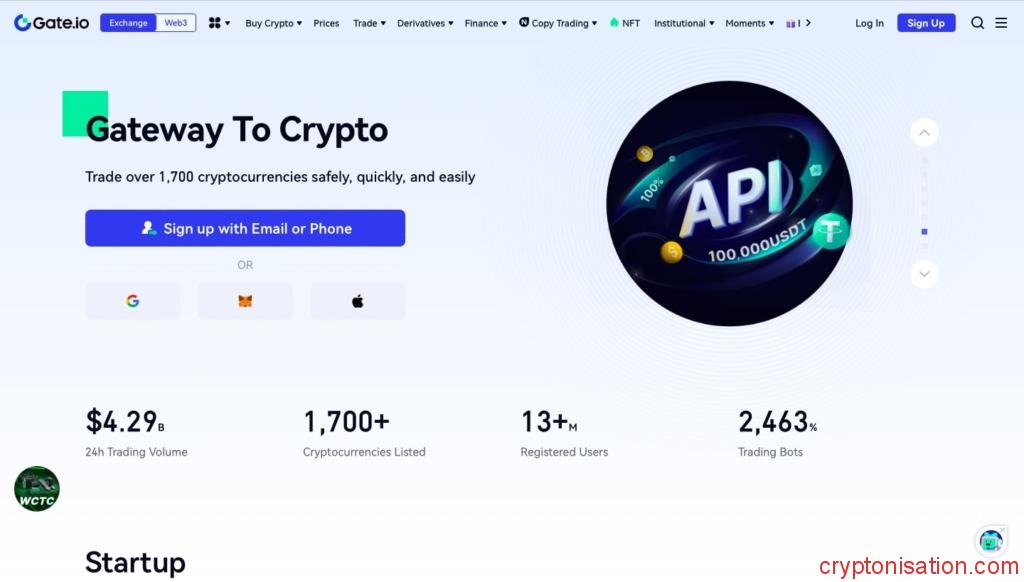Go to the Prices page

click(x=326, y=23)
